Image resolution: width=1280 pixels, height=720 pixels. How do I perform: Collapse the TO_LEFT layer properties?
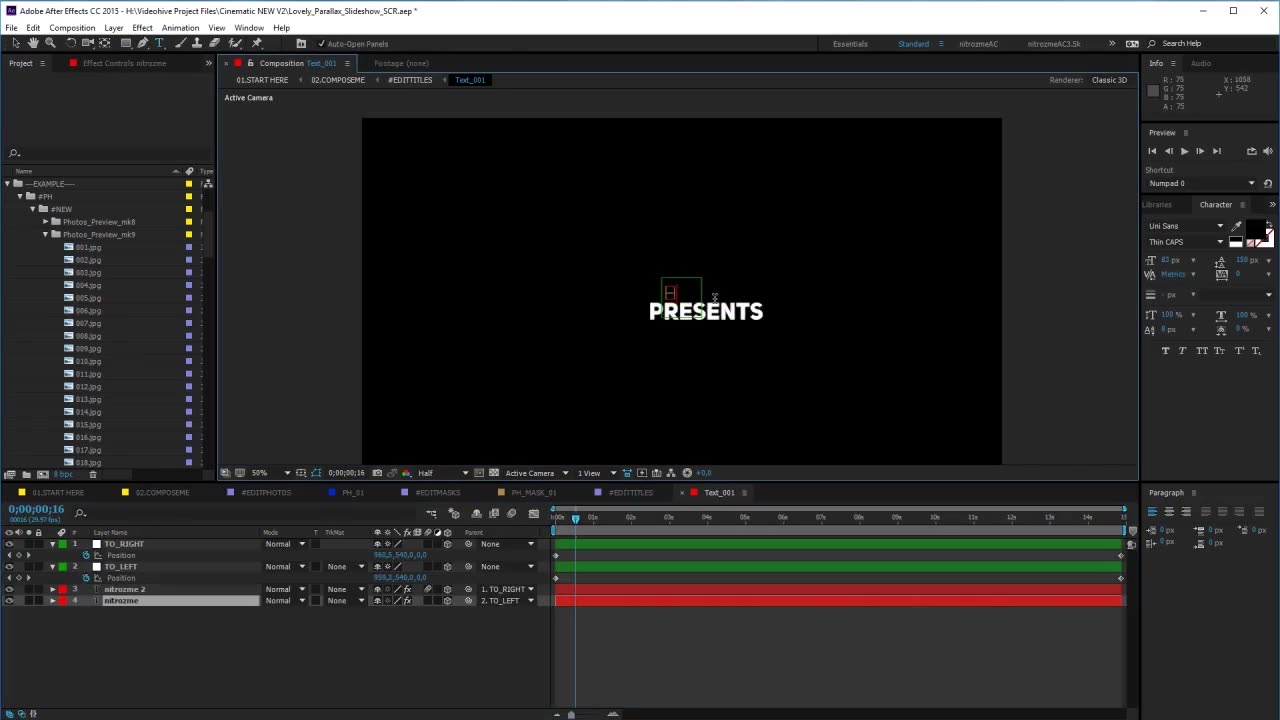tap(52, 567)
